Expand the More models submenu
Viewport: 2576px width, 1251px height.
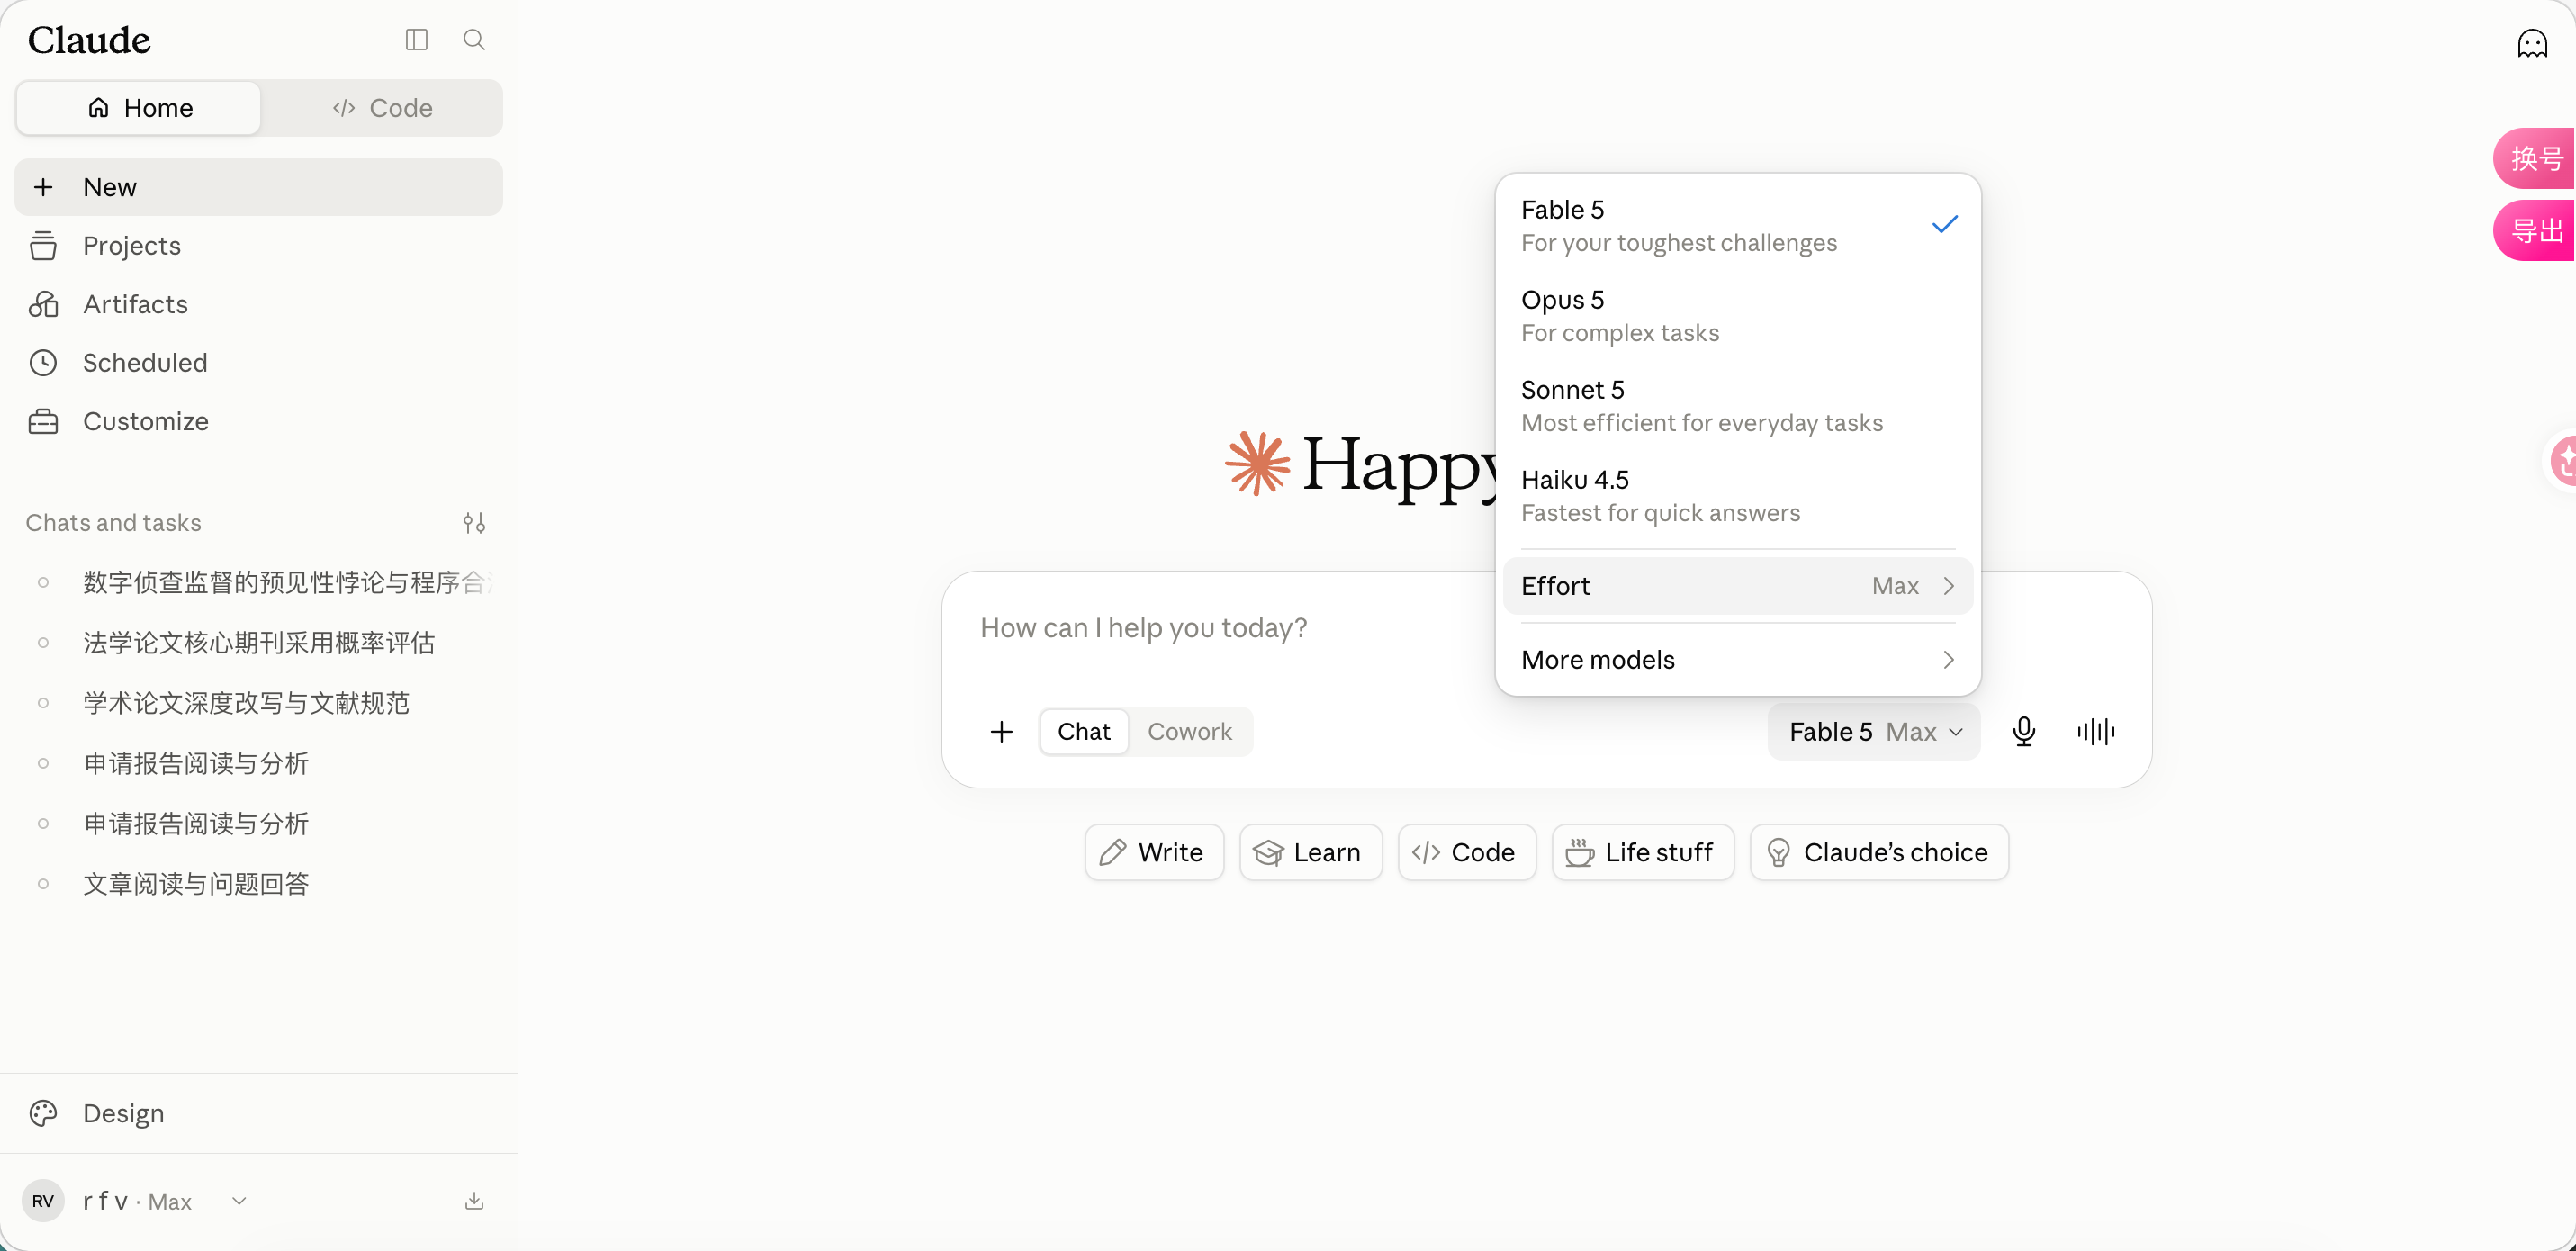click(x=1737, y=660)
